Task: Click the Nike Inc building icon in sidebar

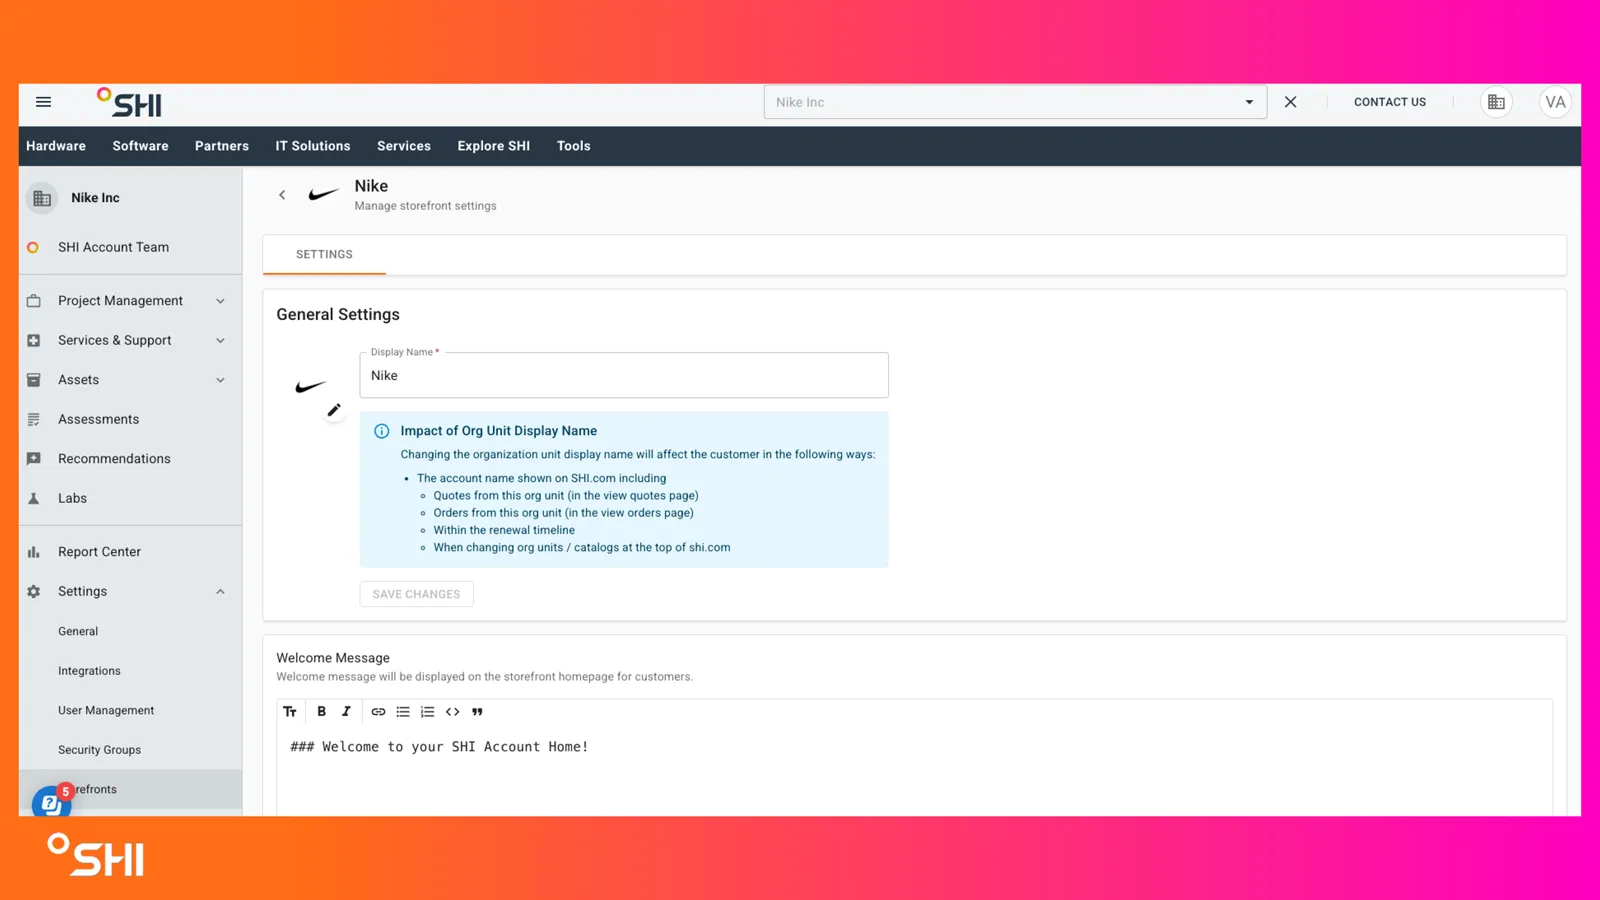Action: pos(42,198)
